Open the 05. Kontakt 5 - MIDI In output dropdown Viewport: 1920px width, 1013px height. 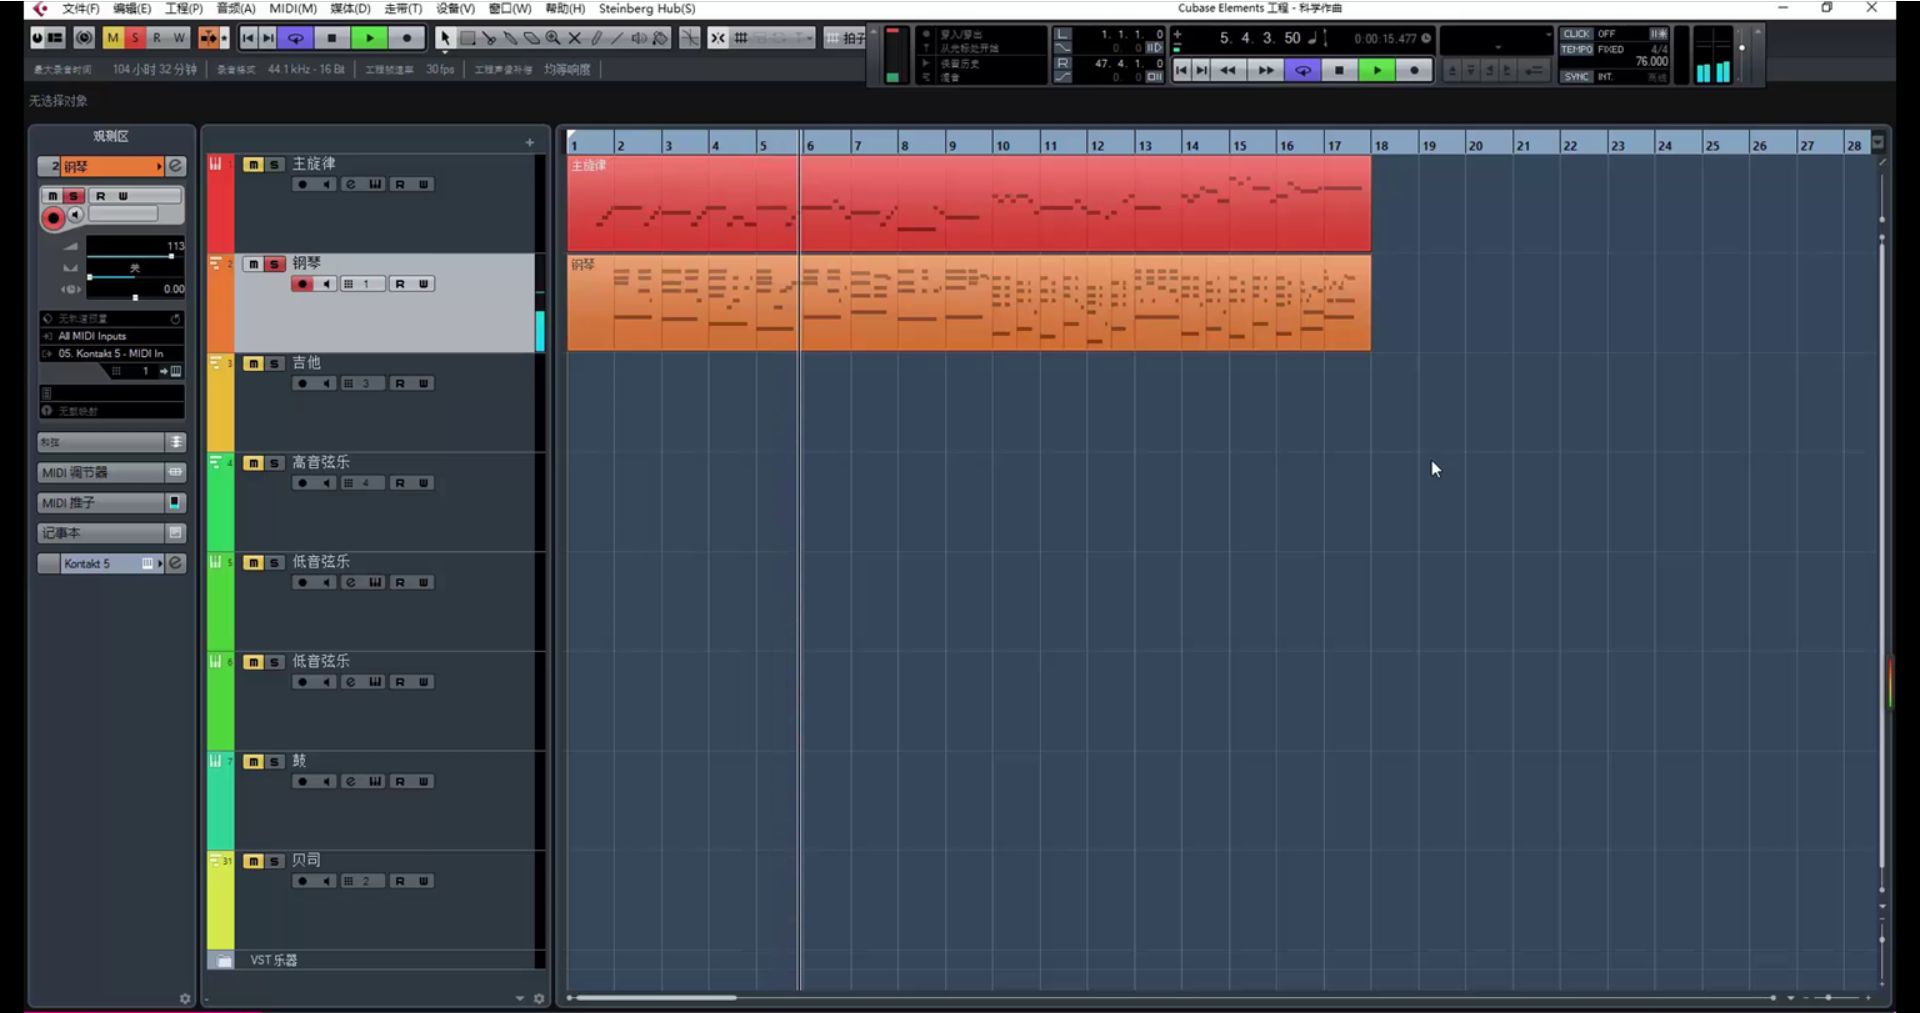112,353
